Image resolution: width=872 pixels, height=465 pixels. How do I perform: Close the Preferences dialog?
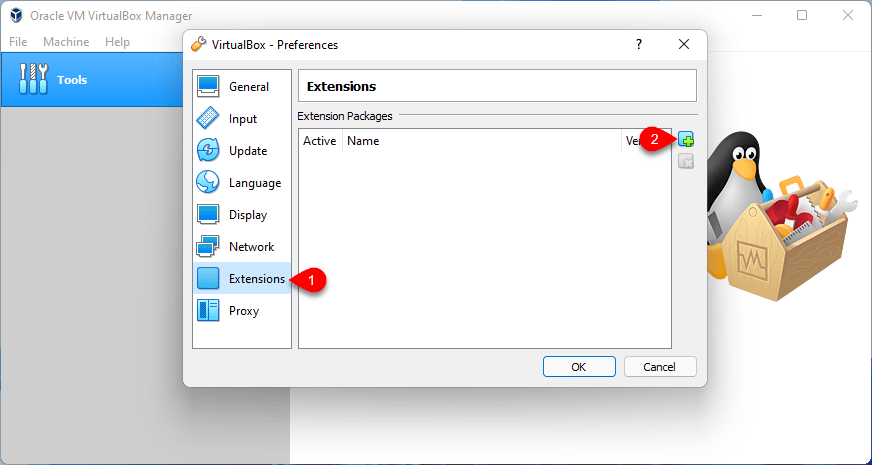684,44
